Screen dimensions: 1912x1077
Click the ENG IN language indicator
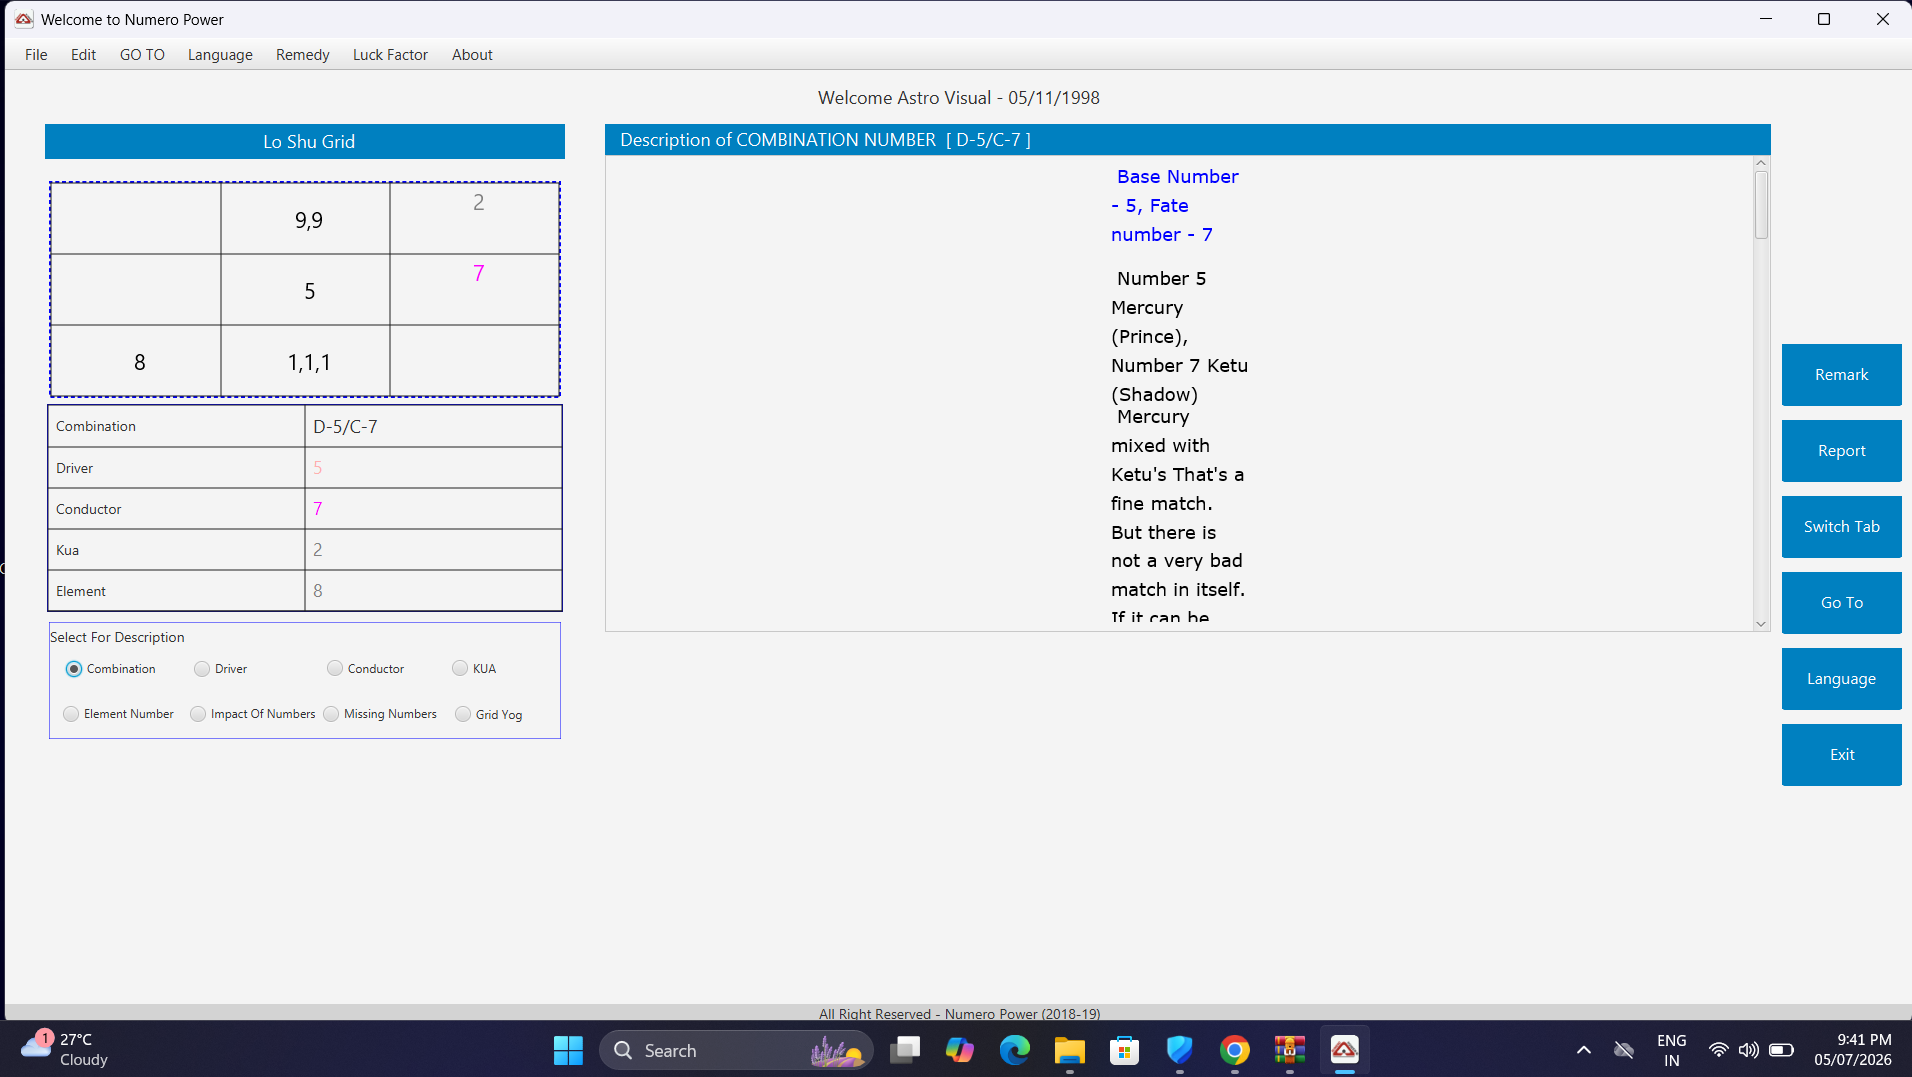(x=1671, y=1050)
